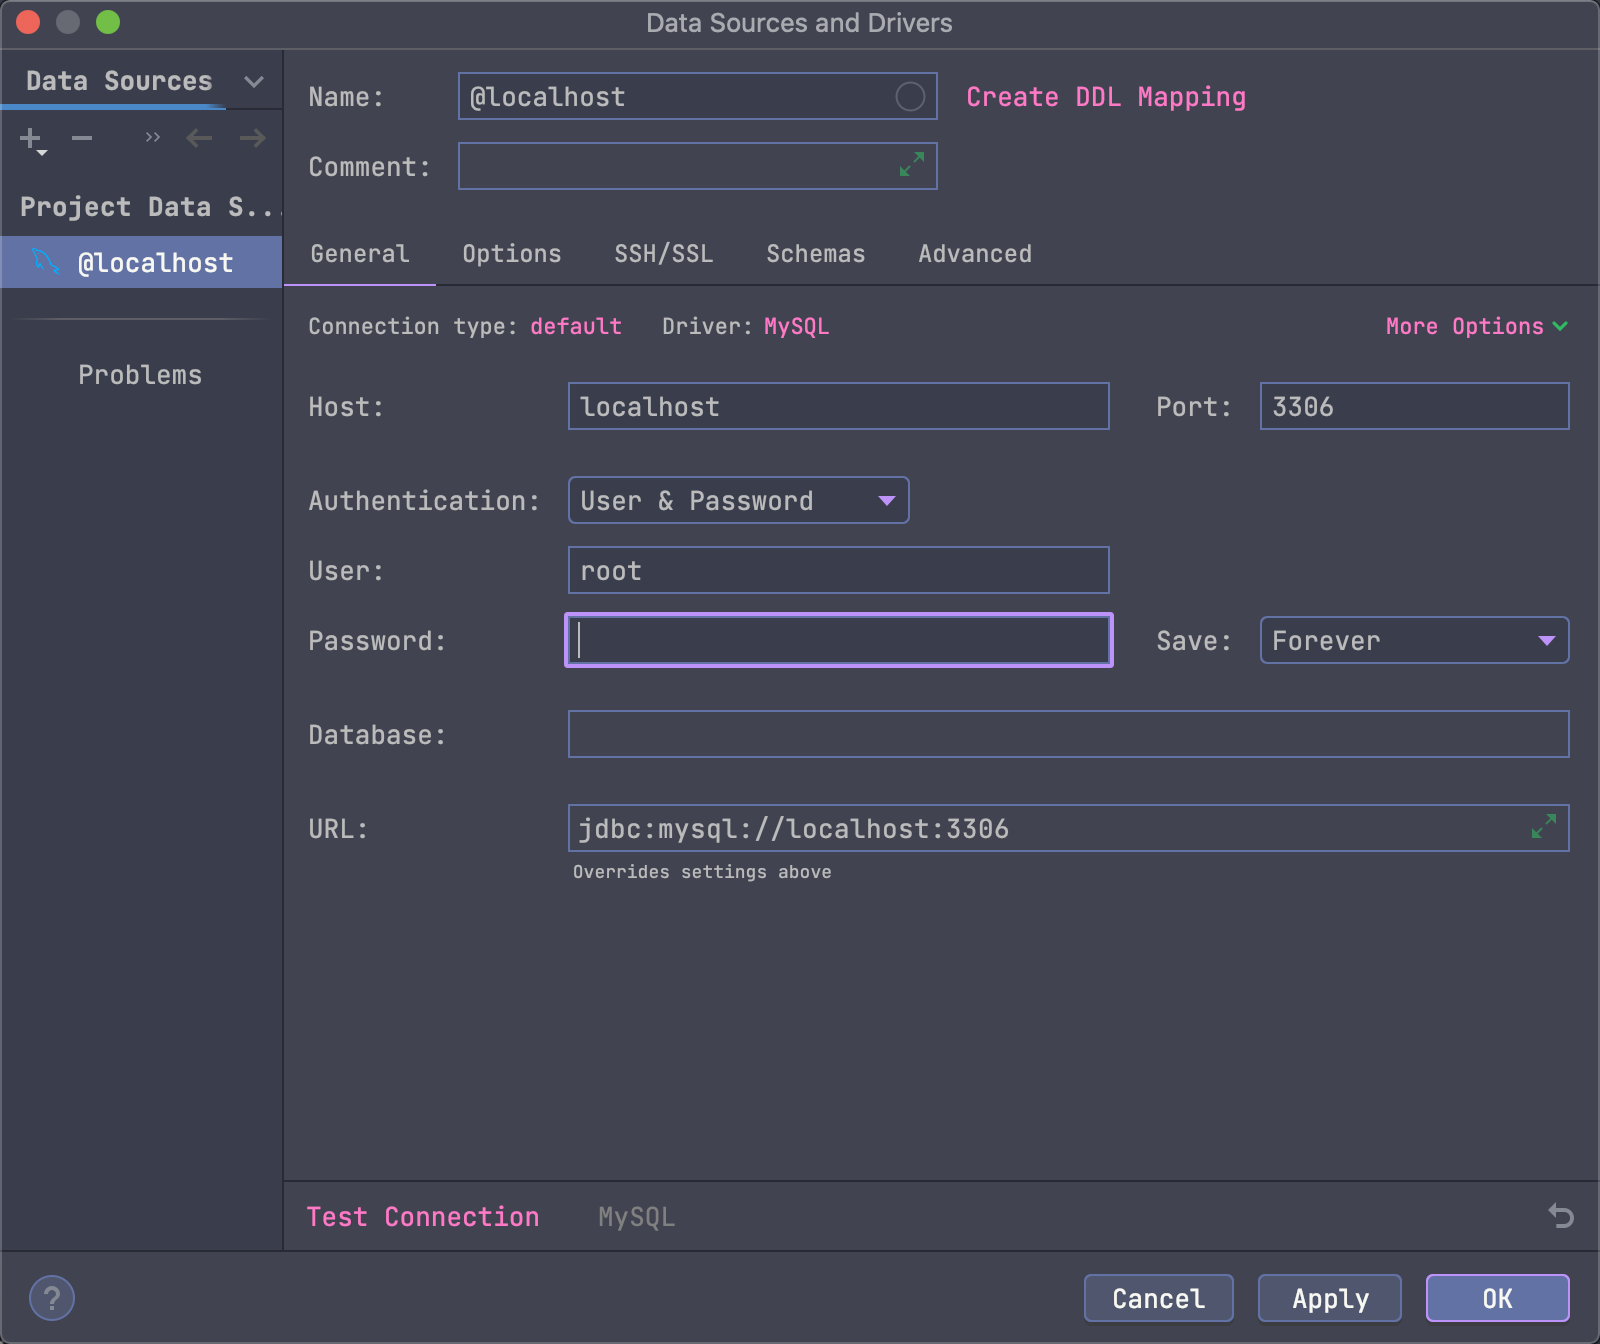This screenshot has width=1600, height=1344.
Task: Open the Data Sources dropdown chevron
Action: point(254,81)
